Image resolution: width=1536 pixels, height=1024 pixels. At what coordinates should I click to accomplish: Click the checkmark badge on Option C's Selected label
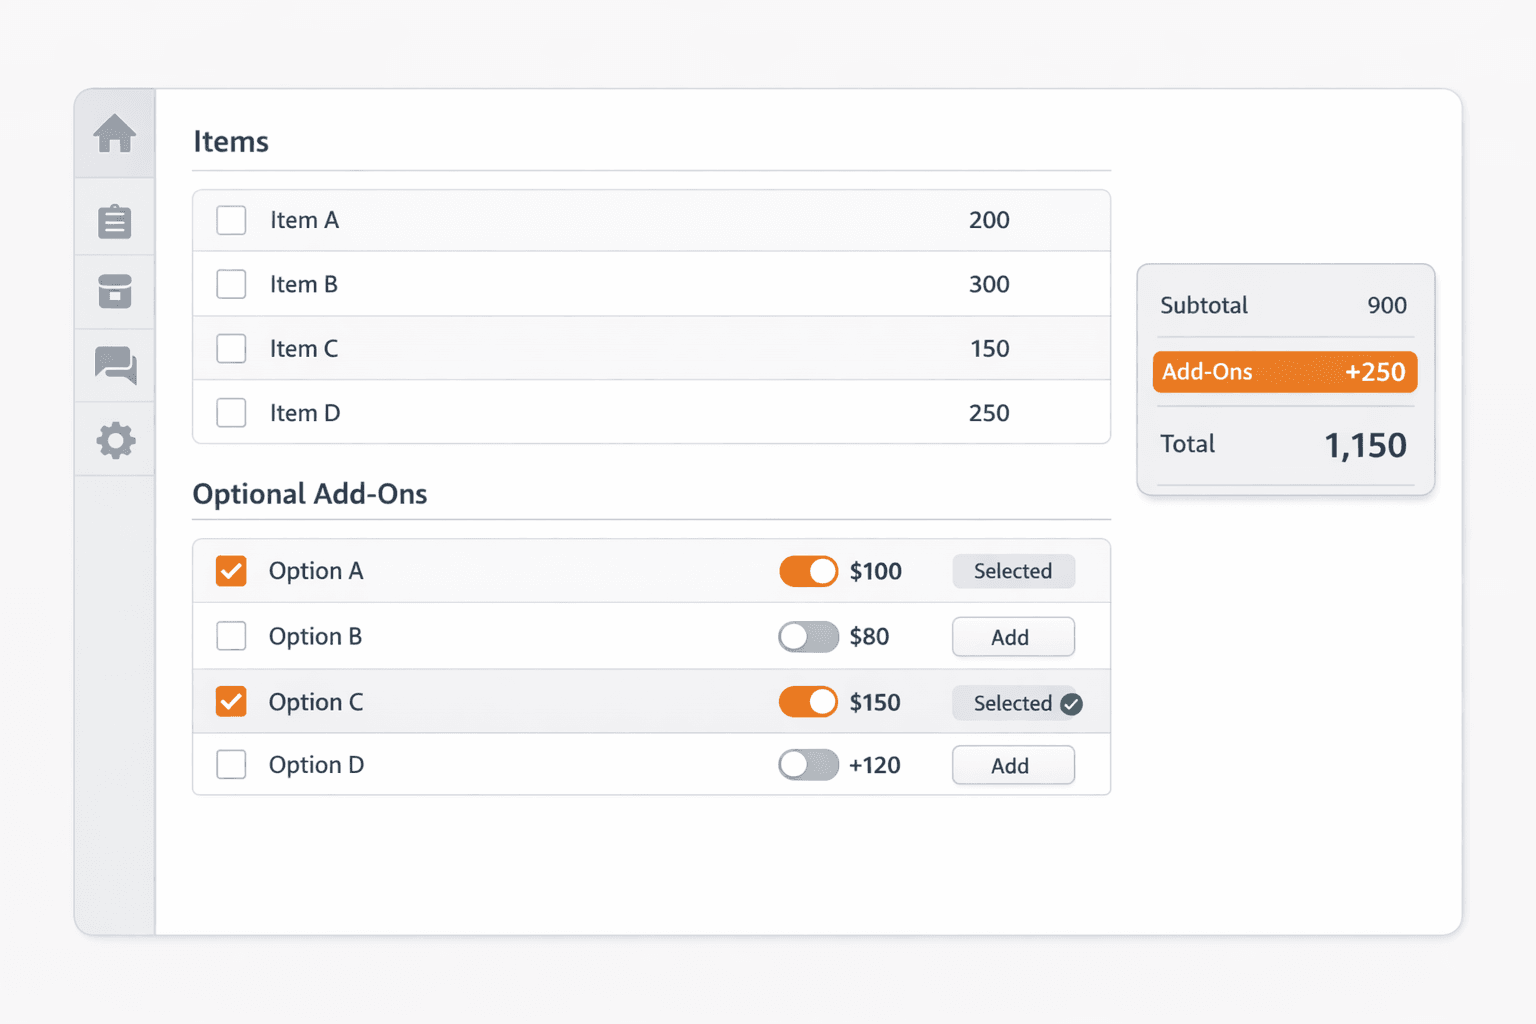click(x=1072, y=704)
